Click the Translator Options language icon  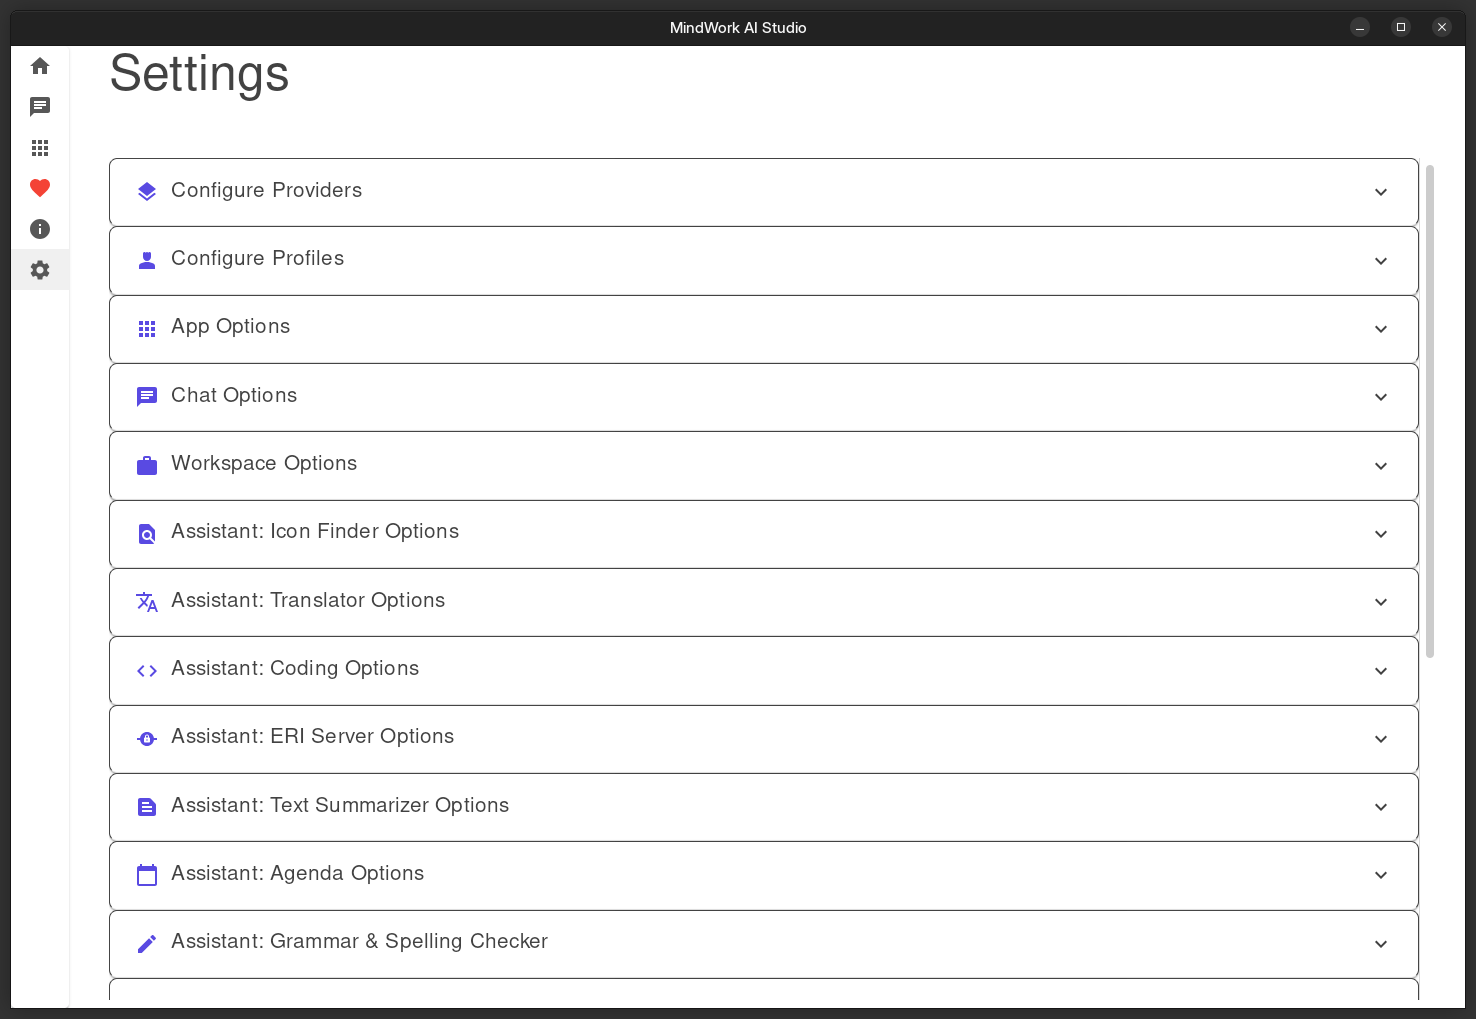(147, 602)
